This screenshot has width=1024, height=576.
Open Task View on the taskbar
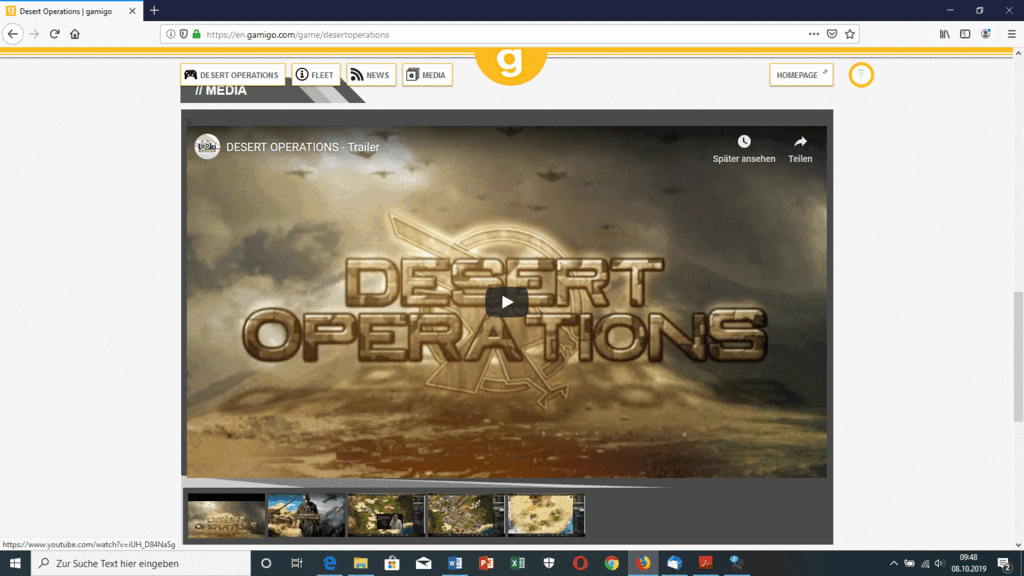(296, 563)
